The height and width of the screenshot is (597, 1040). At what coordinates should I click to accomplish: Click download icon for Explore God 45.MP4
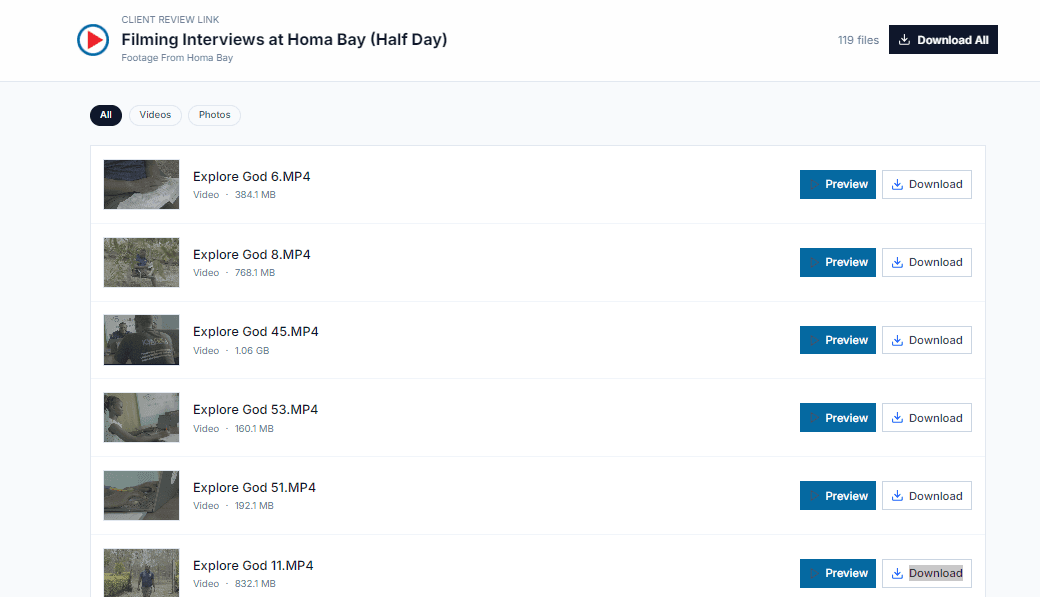[x=897, y=340]
